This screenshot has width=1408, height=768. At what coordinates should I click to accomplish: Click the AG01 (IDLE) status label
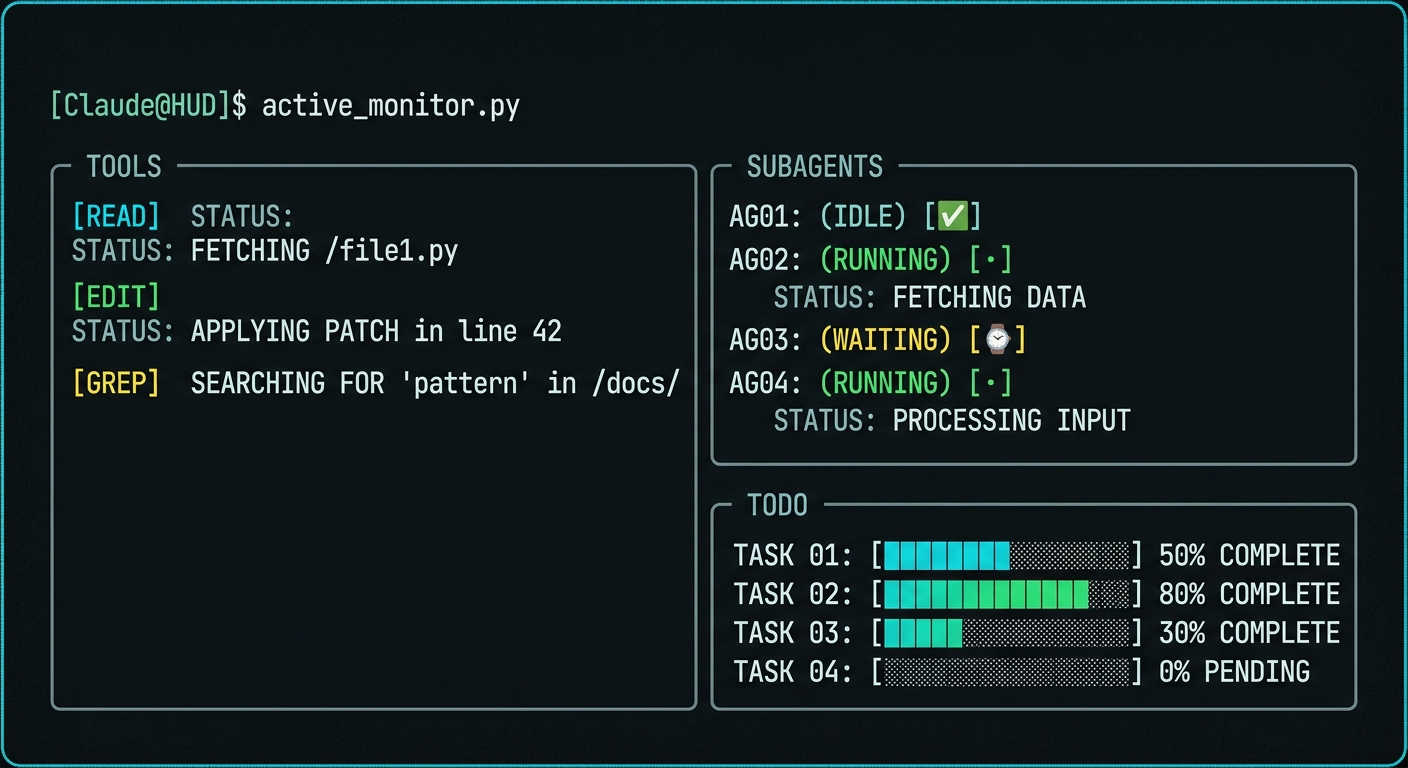863,216
